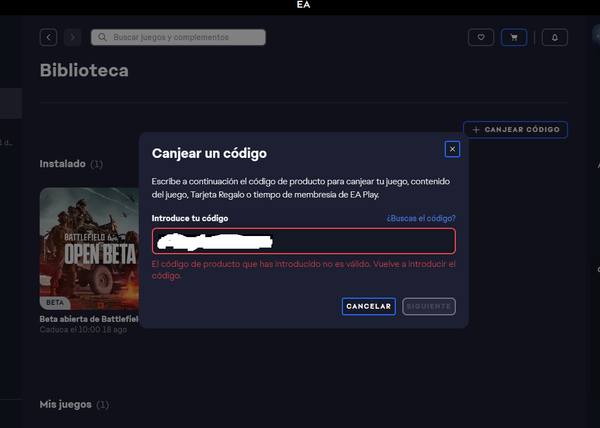Viewport: 600px width, 428px height.
Task: Click into the Introduce tu código field
Action: click(x=304, y=241)
